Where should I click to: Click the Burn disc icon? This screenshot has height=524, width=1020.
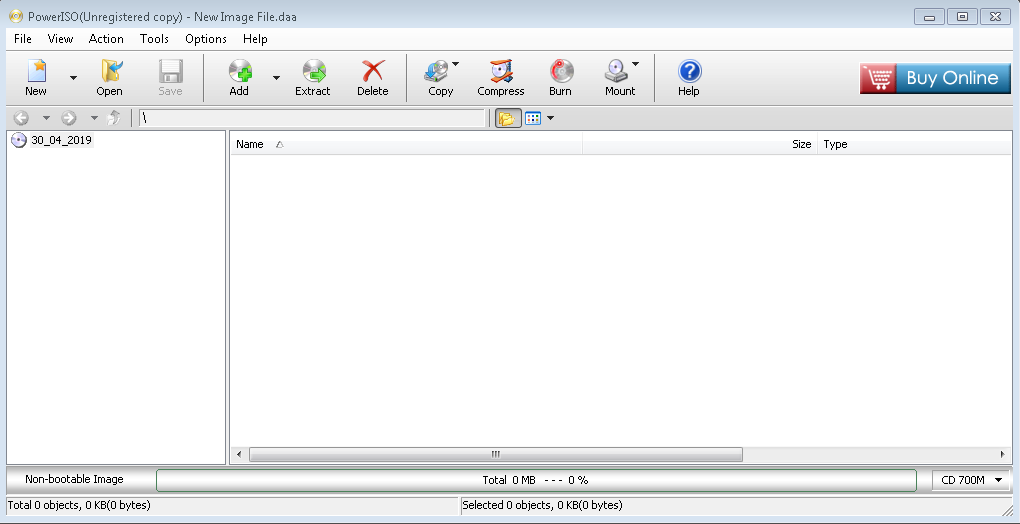pyautogui.click(x=561, y=72)
